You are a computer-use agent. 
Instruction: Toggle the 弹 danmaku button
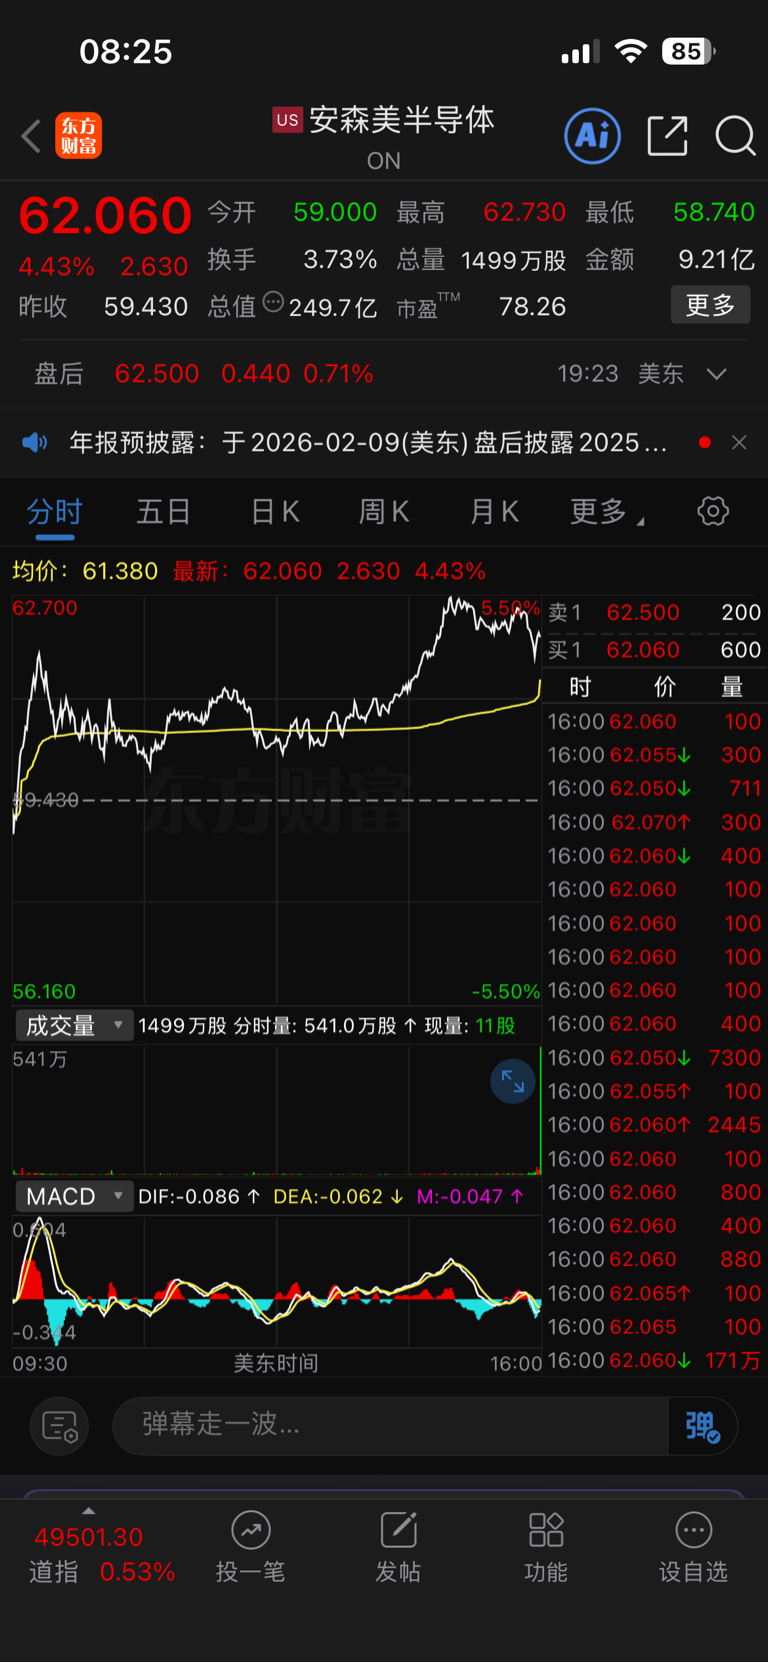pos(703,1426)
